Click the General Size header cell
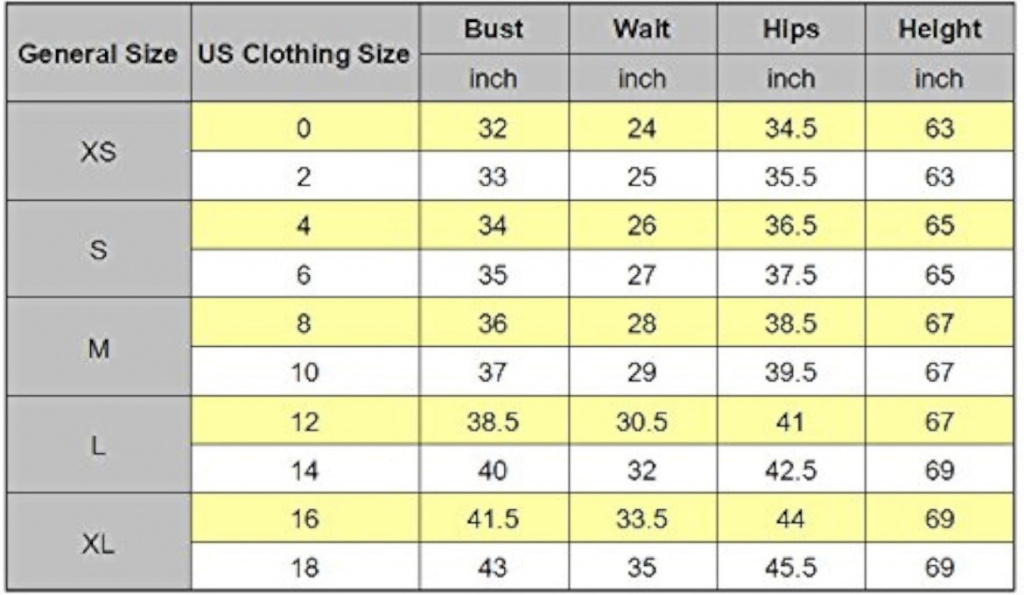The height and width of the screenshot is (595, 1024). point(99,53)
